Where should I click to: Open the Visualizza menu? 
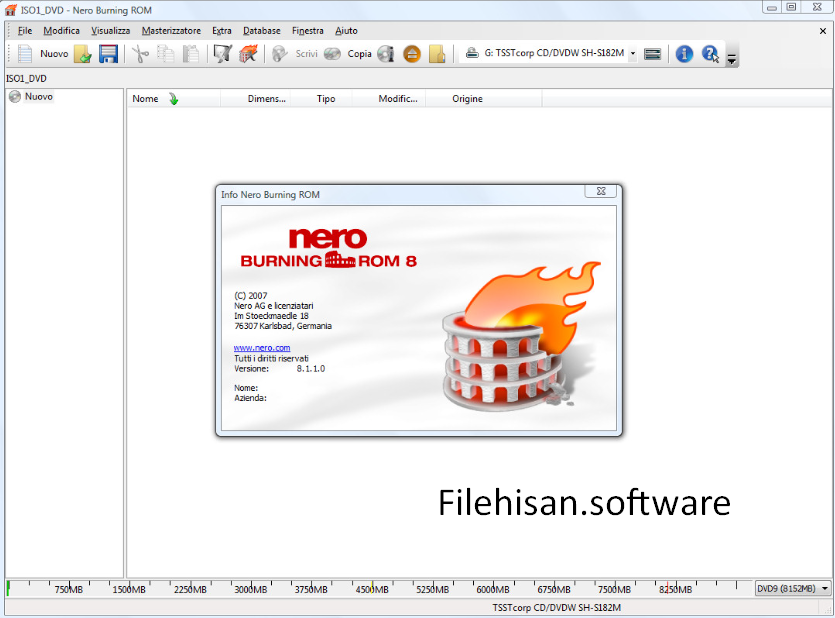[111, 31]
